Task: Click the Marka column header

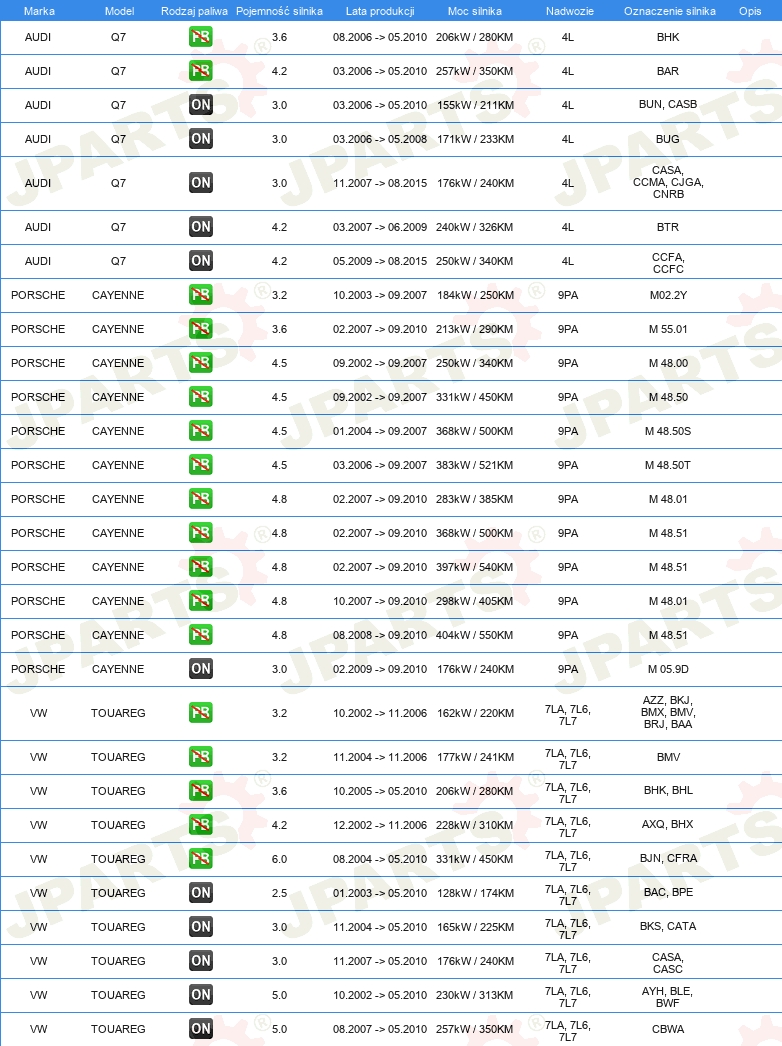Action: [39, 11]
